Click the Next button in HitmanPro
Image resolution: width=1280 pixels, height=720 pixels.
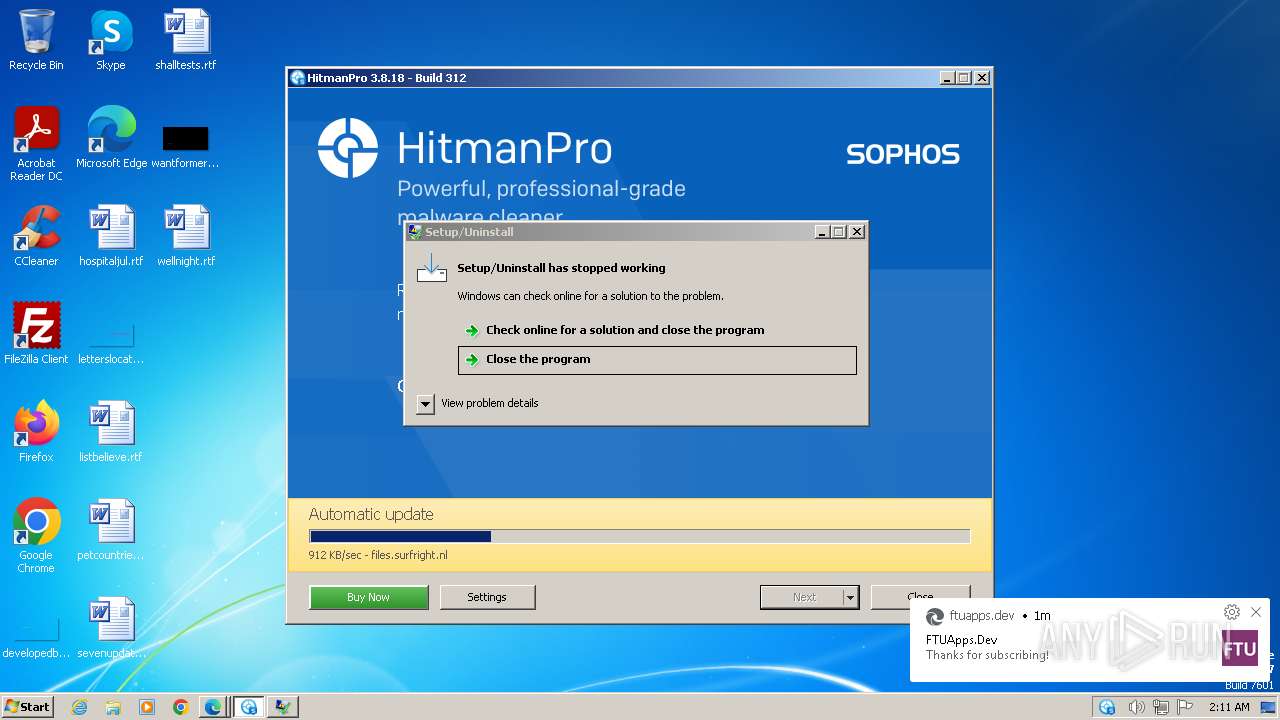pos(802,597)
